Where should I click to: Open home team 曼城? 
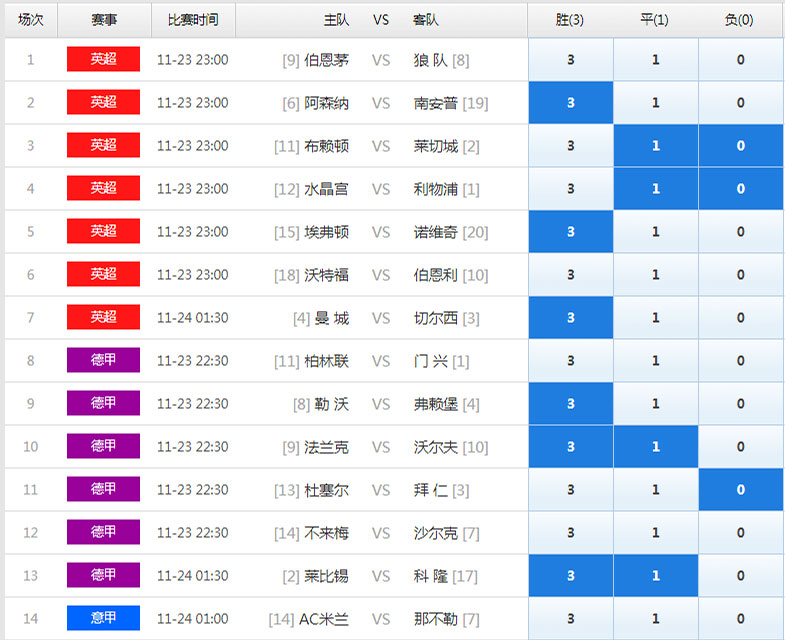(331, 318)
